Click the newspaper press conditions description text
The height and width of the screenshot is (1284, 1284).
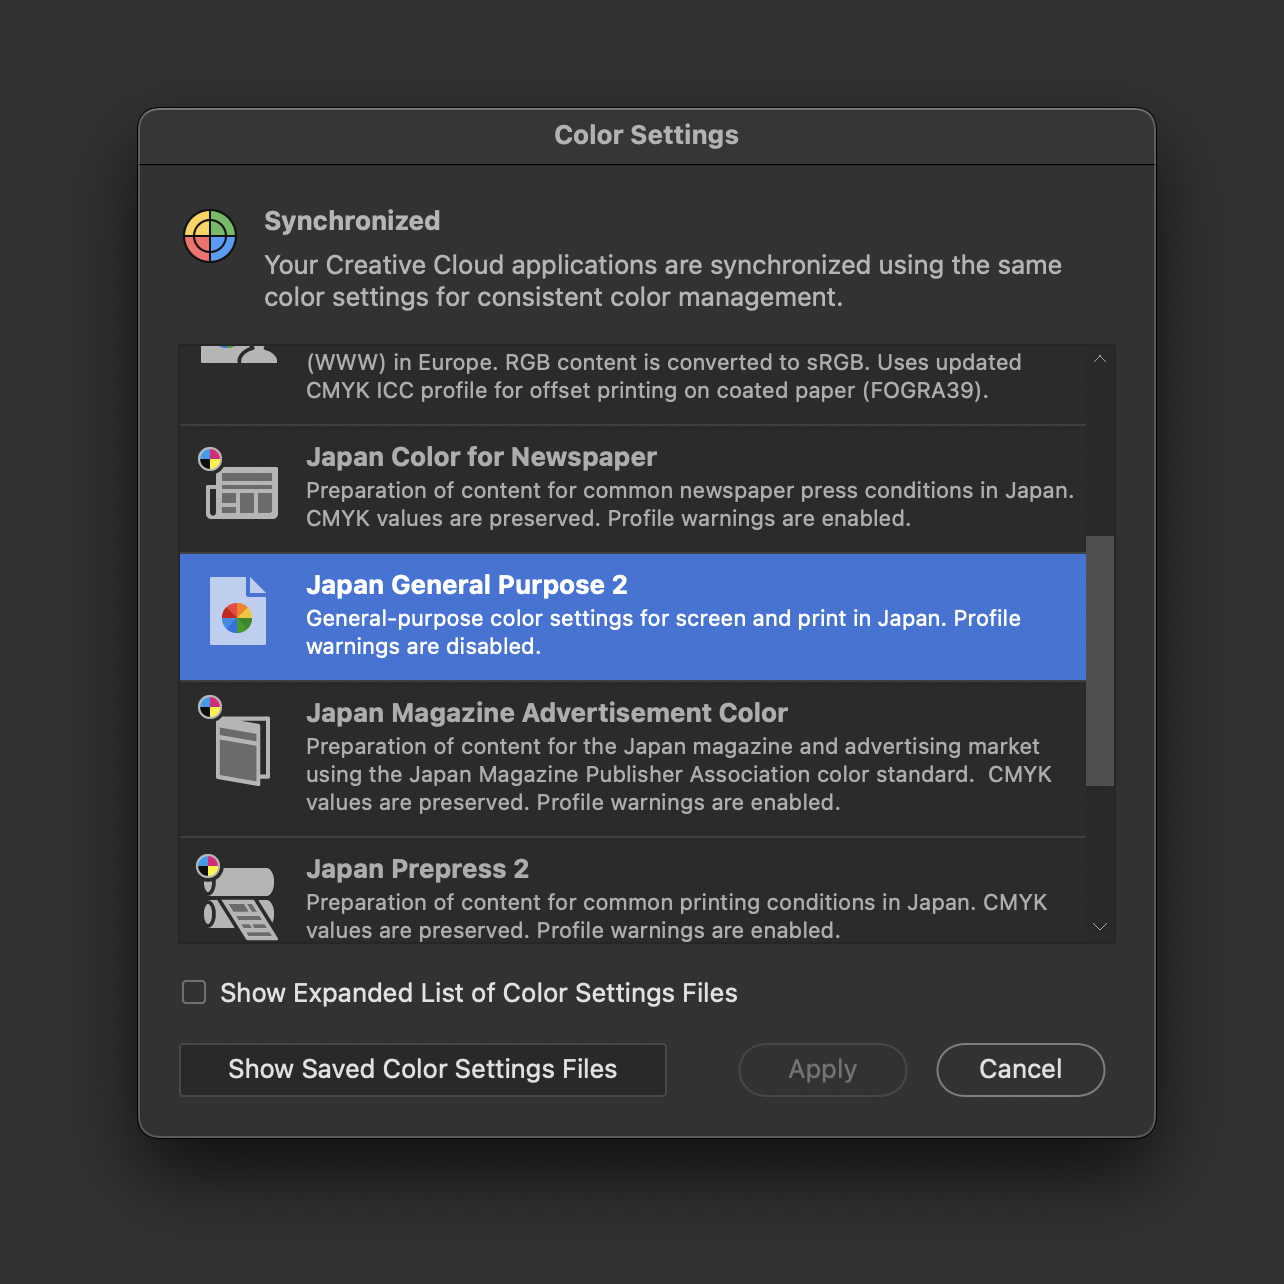click(x=690, y=504)
